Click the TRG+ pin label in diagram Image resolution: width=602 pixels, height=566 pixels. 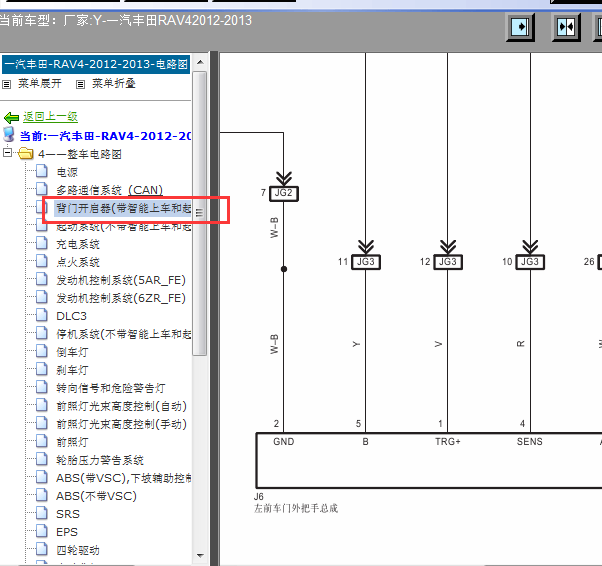[x=448, y=442]
